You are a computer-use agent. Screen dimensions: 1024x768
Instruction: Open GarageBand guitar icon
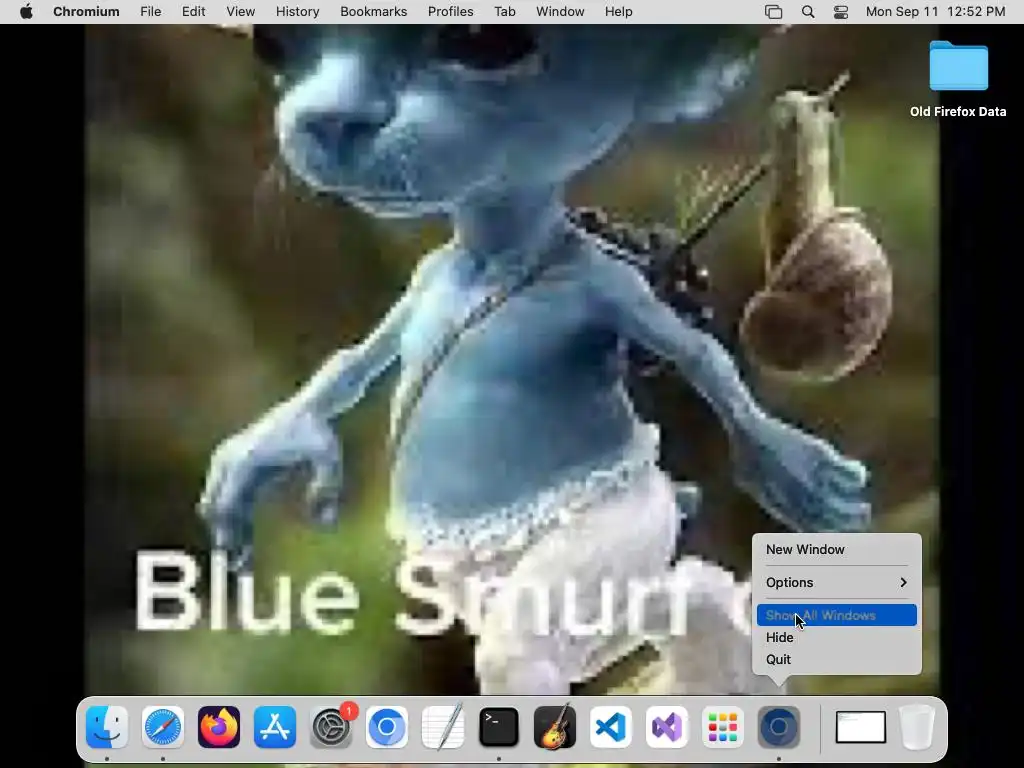(x=555, y=727)
